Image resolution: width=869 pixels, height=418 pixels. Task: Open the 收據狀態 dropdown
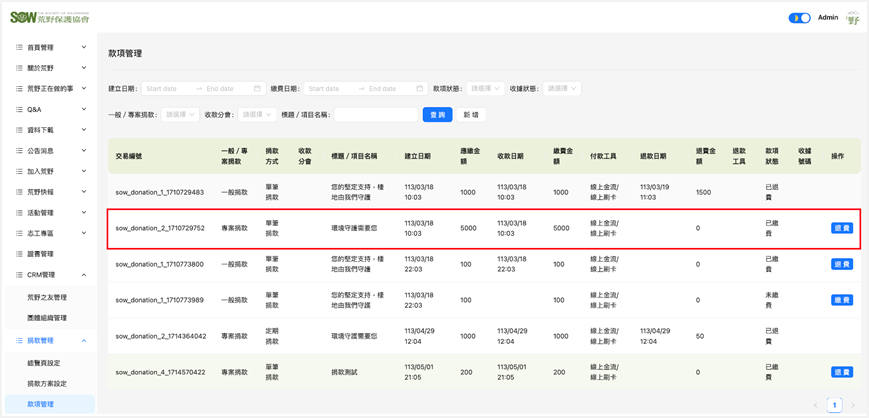(x=561, y=89)
